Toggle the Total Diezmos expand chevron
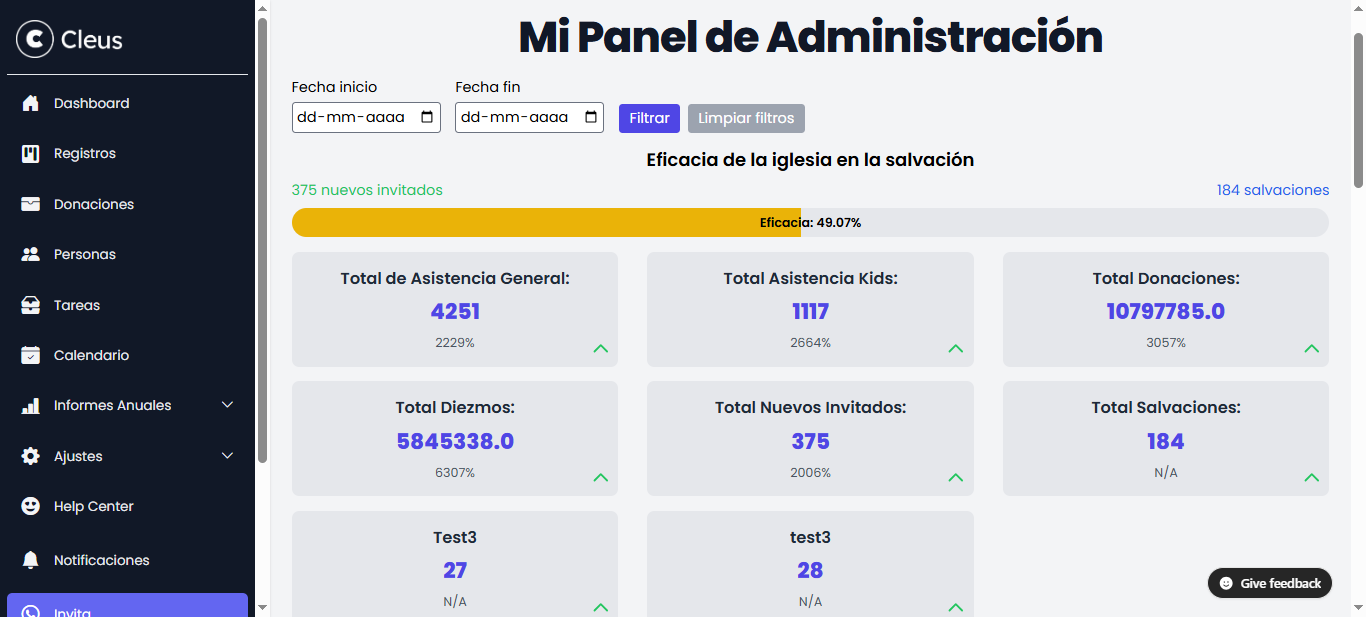1366x617 pixels. 601,478
